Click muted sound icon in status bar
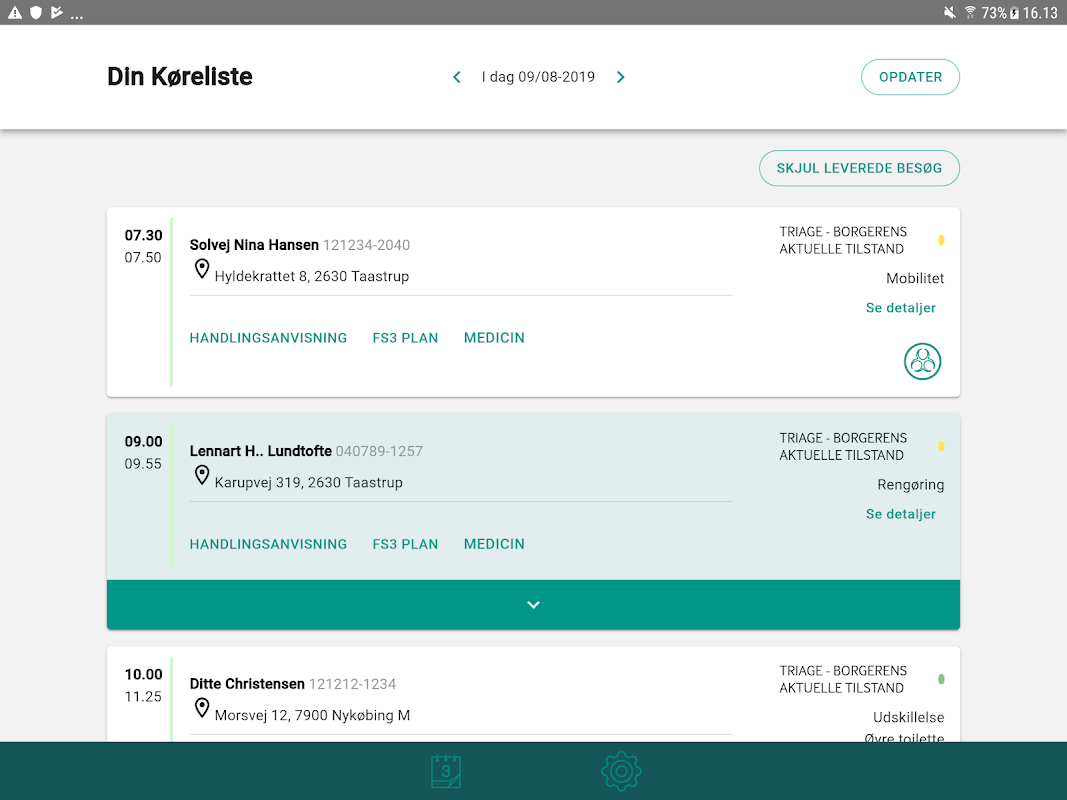This screenshot has width=1067, height=800. pyautogui.click(x=949, y=12)
